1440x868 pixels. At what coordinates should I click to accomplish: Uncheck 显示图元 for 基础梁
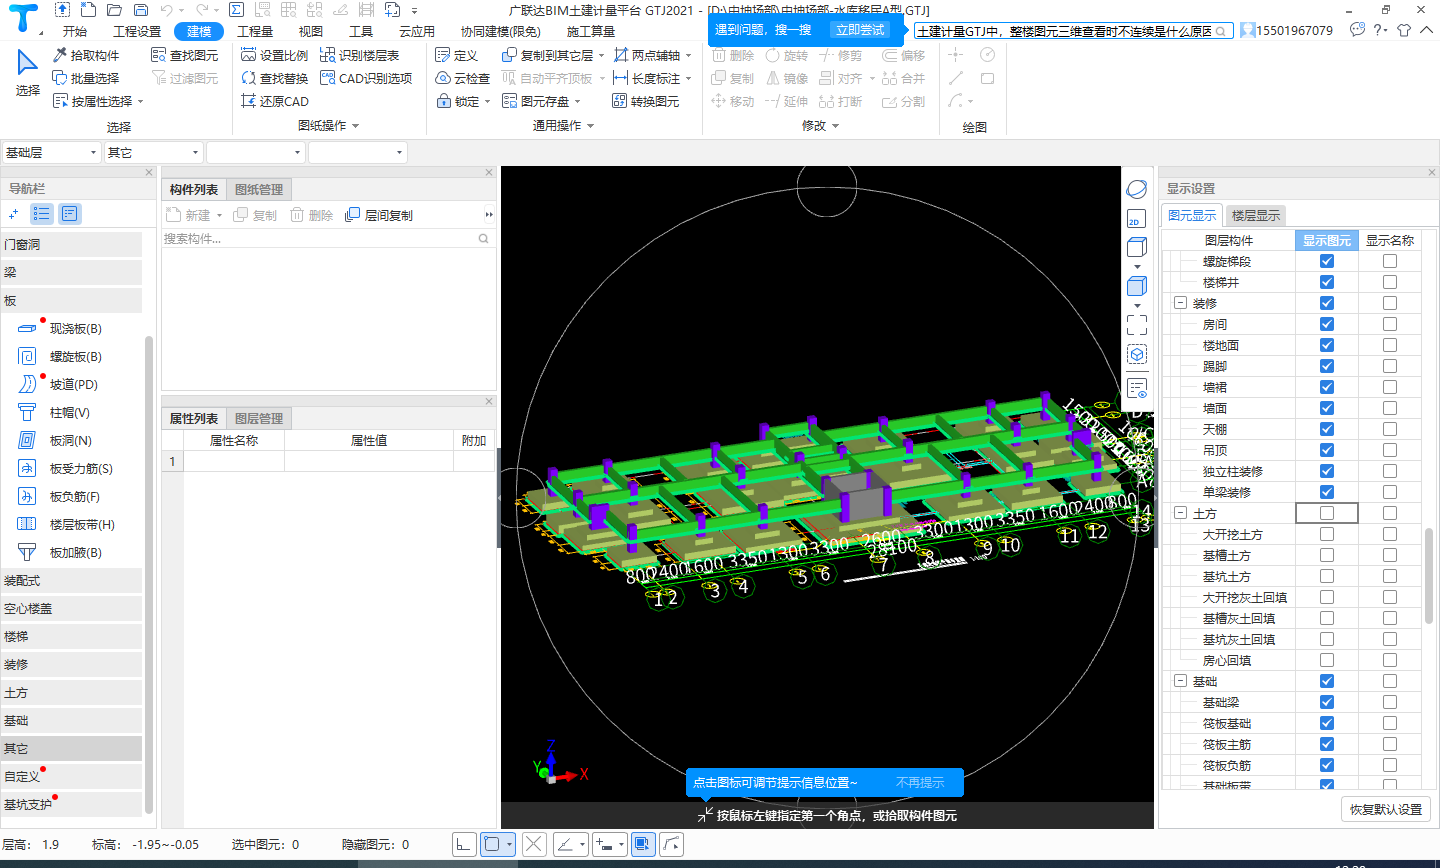point(1327,702)
